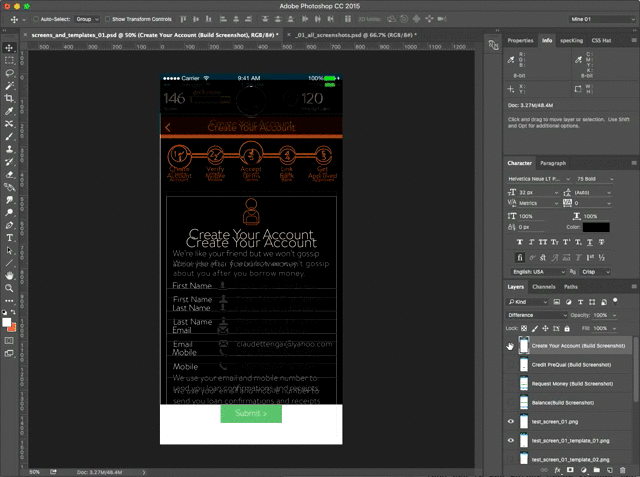Enable Show Transform Controls checkbox
Screen dimensions: 640x477
pos(106,19)
